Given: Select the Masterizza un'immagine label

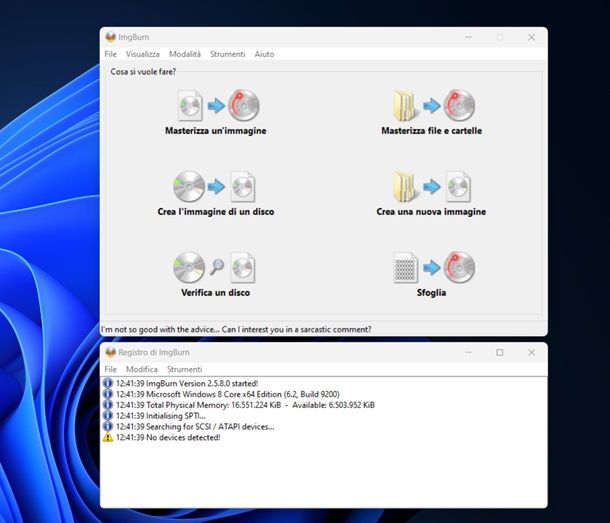Looking at the screenshot, I should 216,131.
